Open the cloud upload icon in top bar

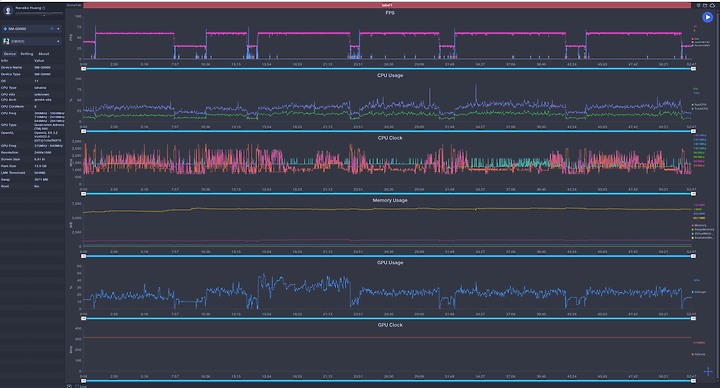coord(712,6)
